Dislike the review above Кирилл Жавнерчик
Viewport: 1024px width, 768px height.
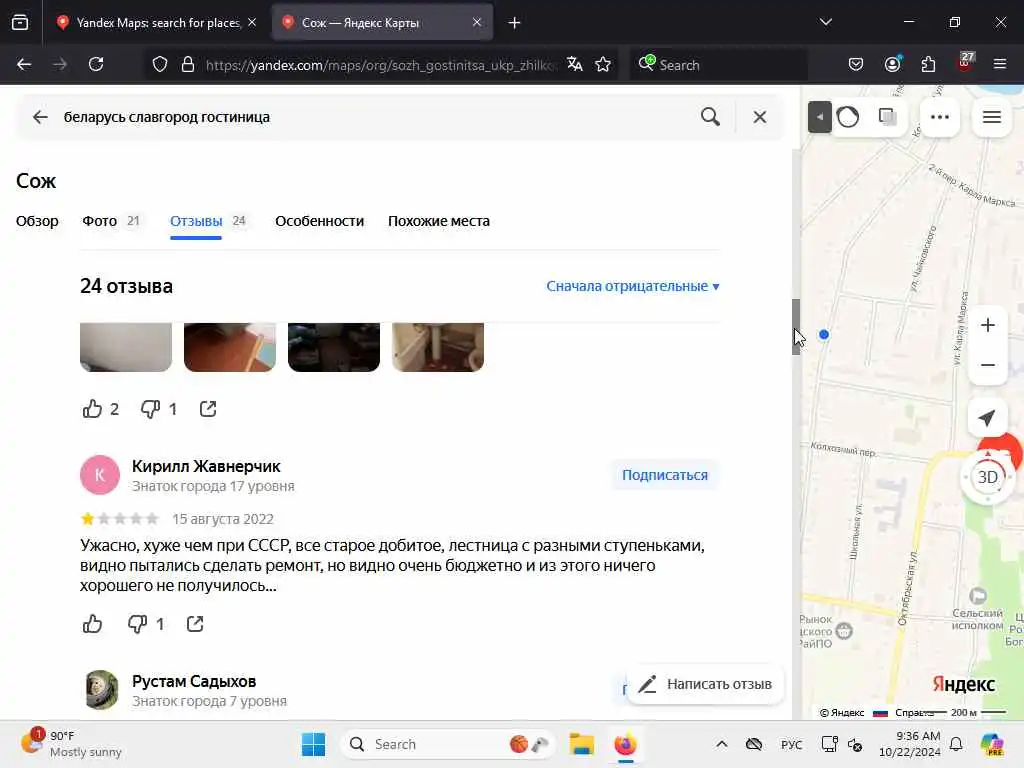(150, 409)
